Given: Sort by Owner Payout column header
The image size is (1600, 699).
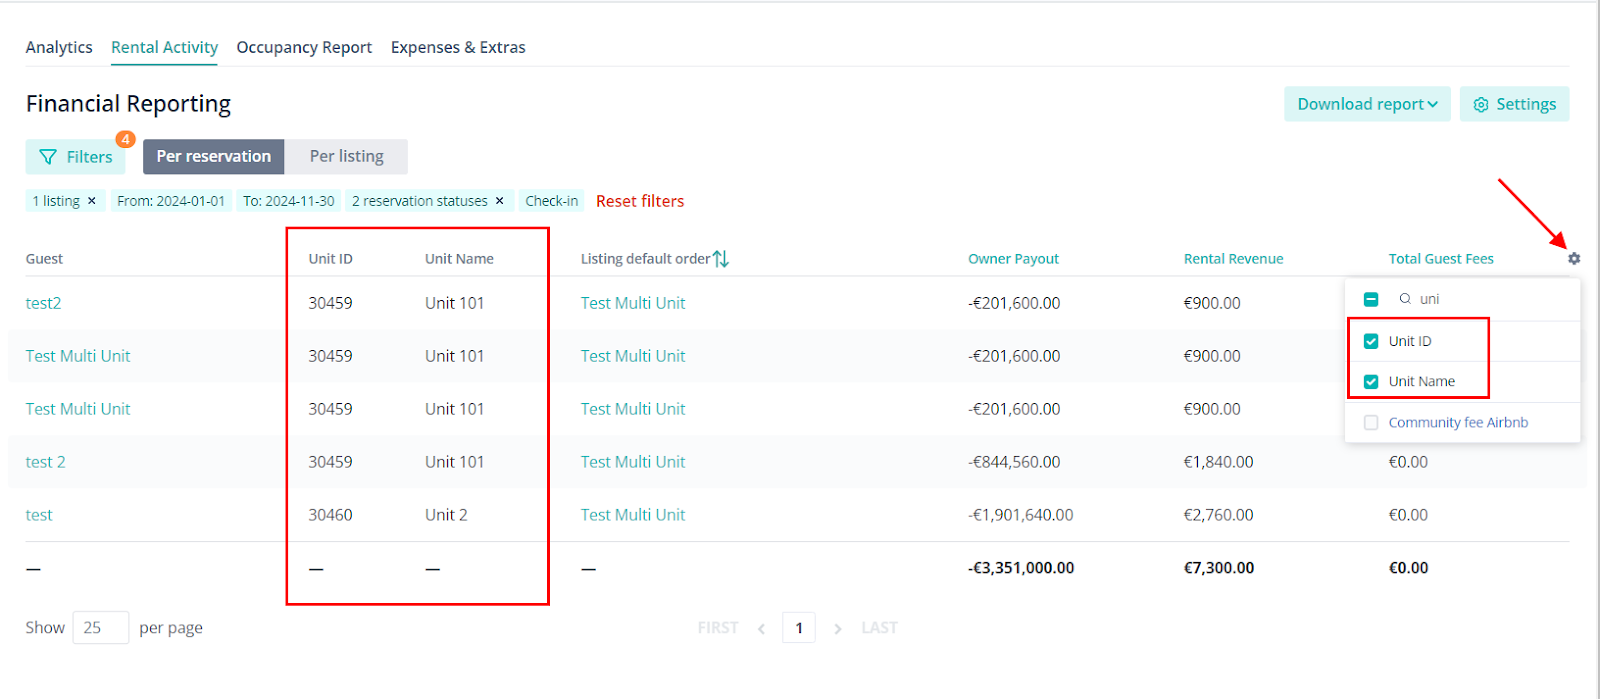Looking at the screenshot, I should 1013,259.
